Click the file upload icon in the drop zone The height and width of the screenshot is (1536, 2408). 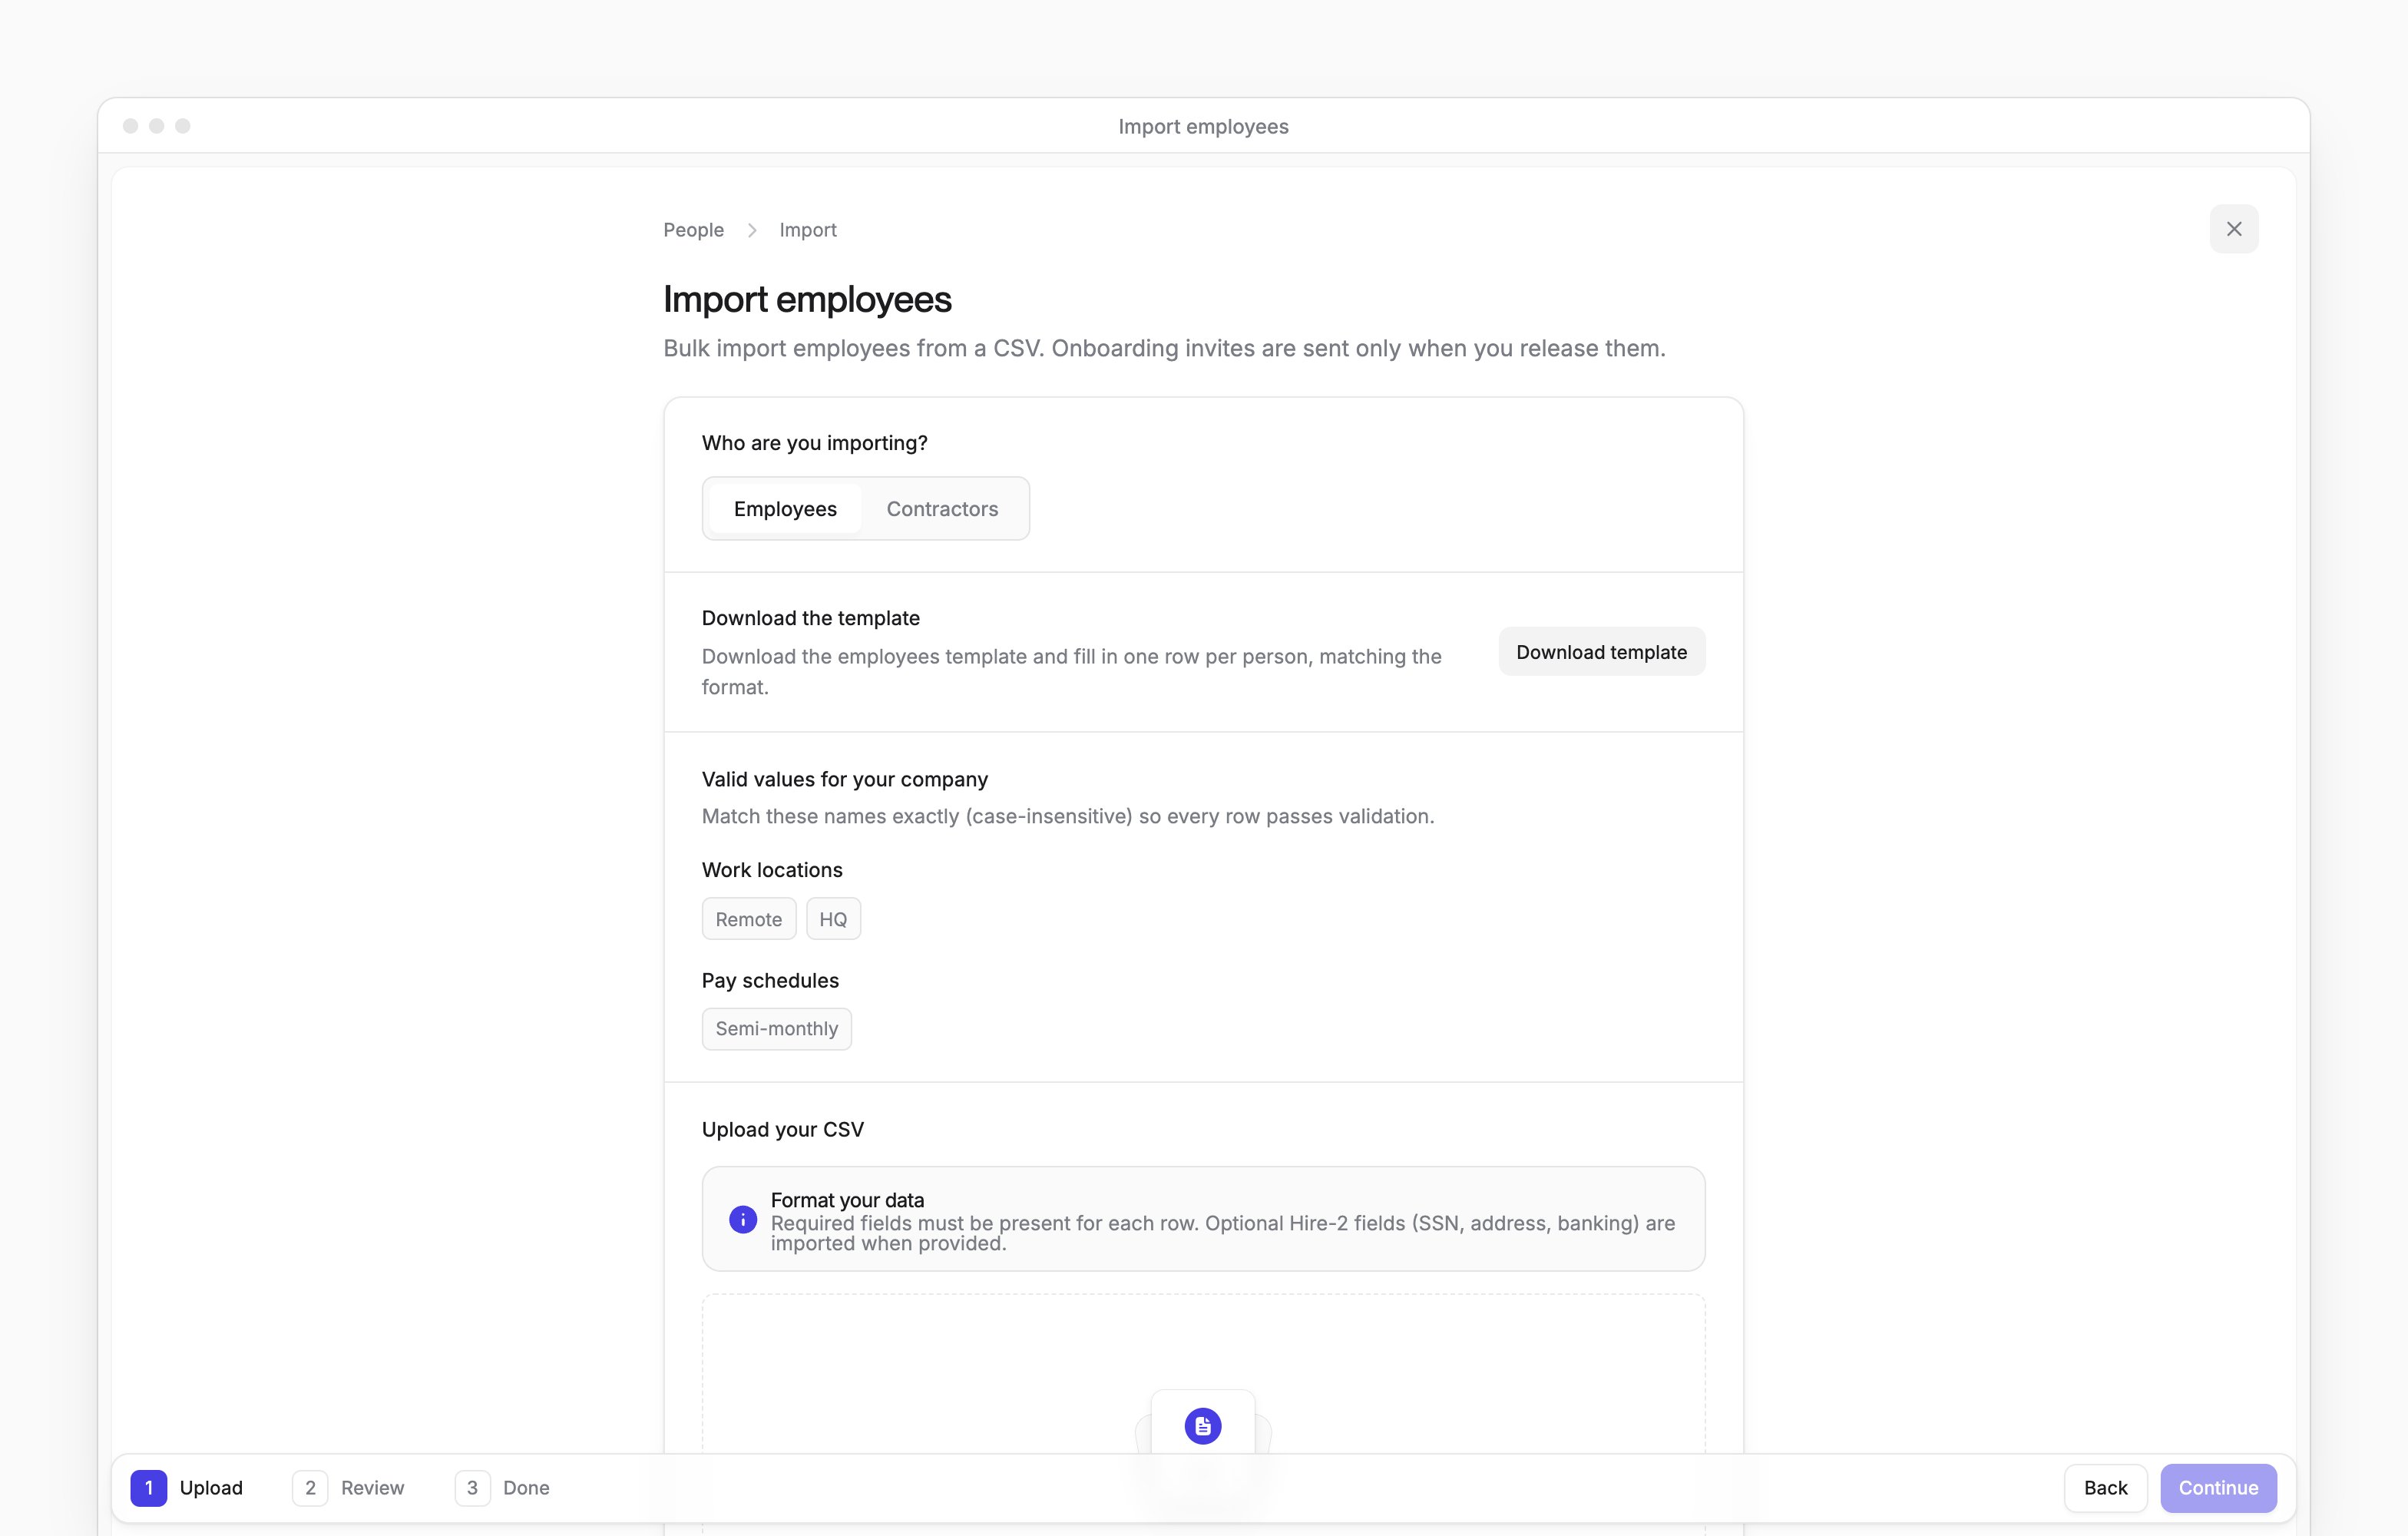[1202, 1425]
